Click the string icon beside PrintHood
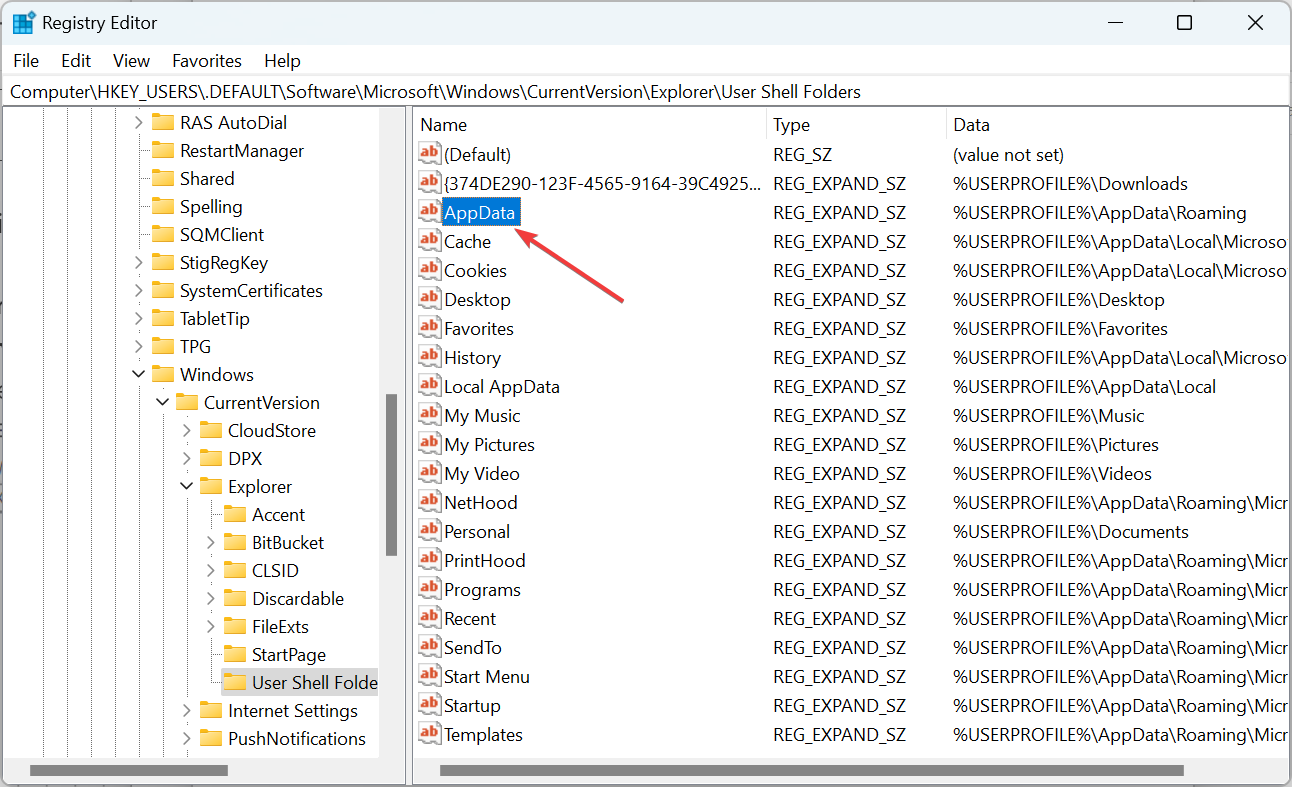1292x787 pixels. (x=429, y=560)
